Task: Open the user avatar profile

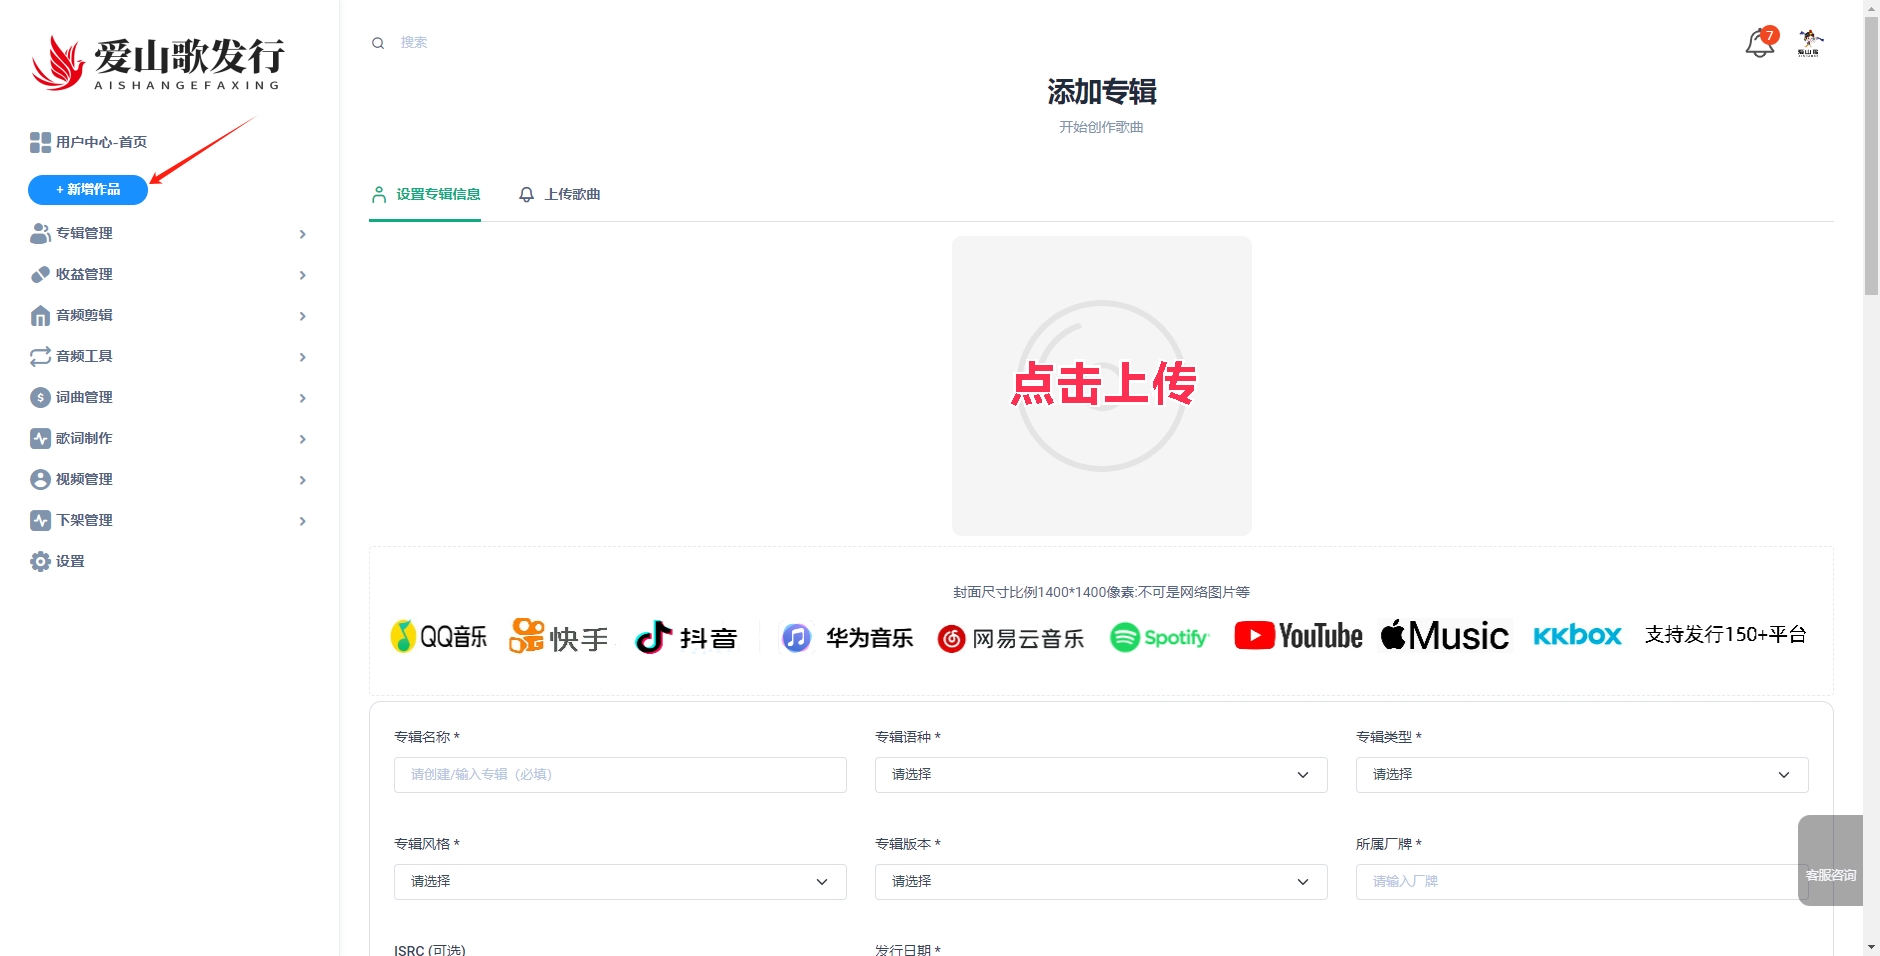Action: [x=1809, y=43]
